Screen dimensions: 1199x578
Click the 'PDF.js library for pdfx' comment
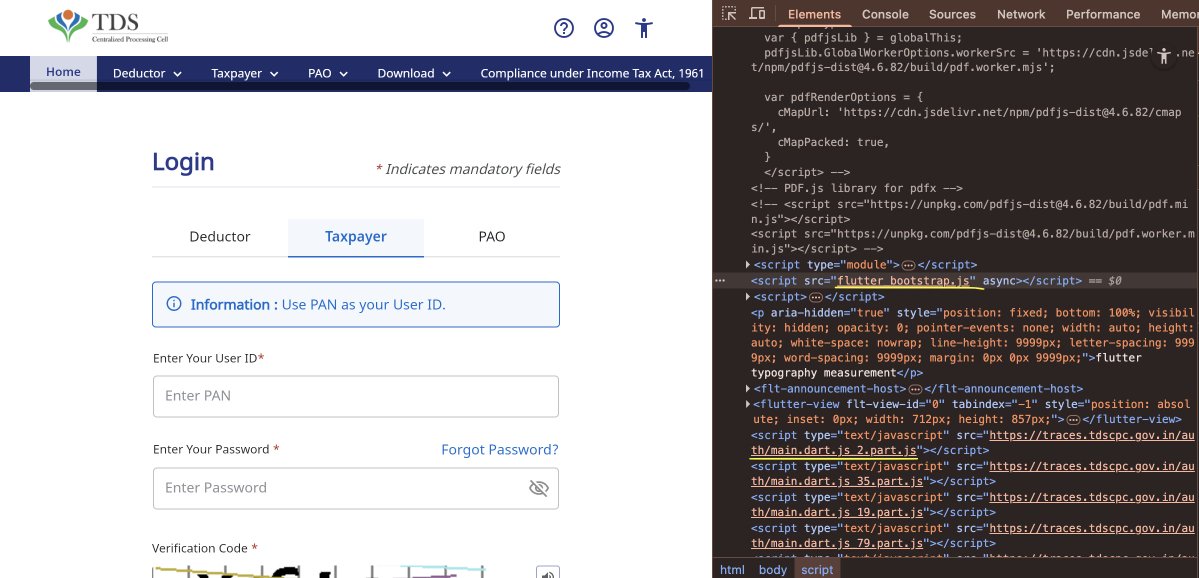pyautogui.click(x=856, y=188)
